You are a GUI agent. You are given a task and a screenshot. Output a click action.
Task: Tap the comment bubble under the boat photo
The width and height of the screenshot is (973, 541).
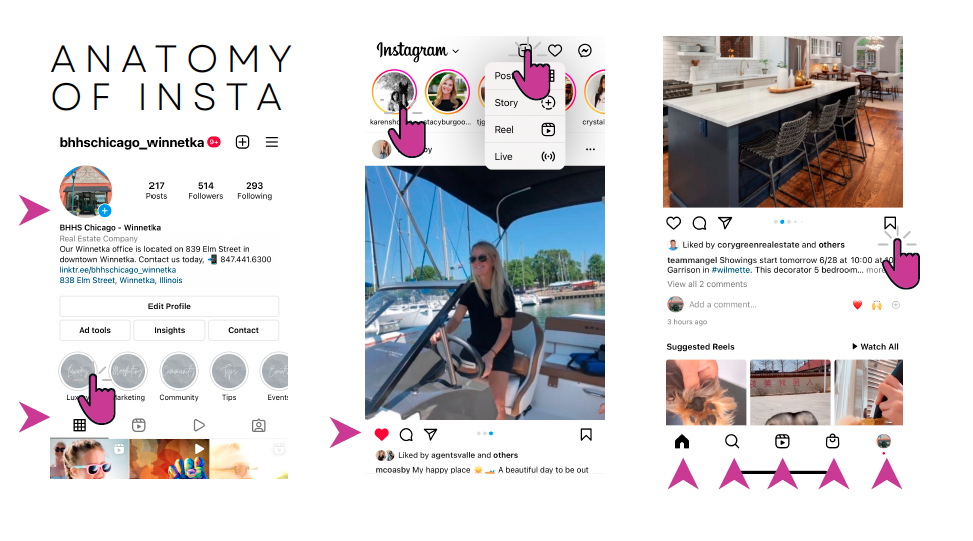(x=406, y=434)
